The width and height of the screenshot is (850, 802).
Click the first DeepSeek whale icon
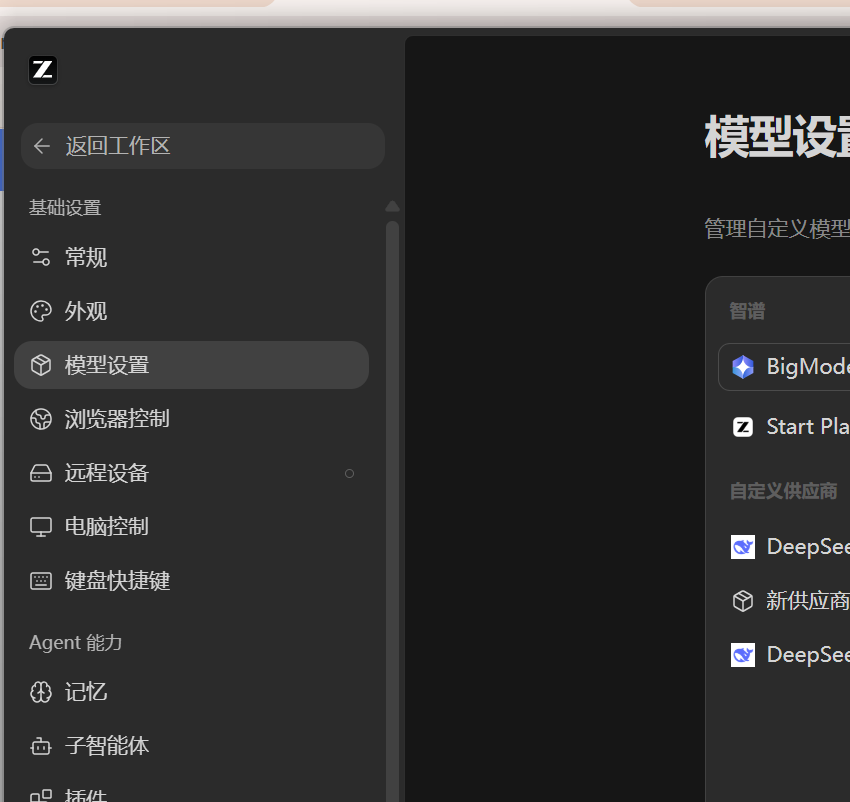point(743,547)
